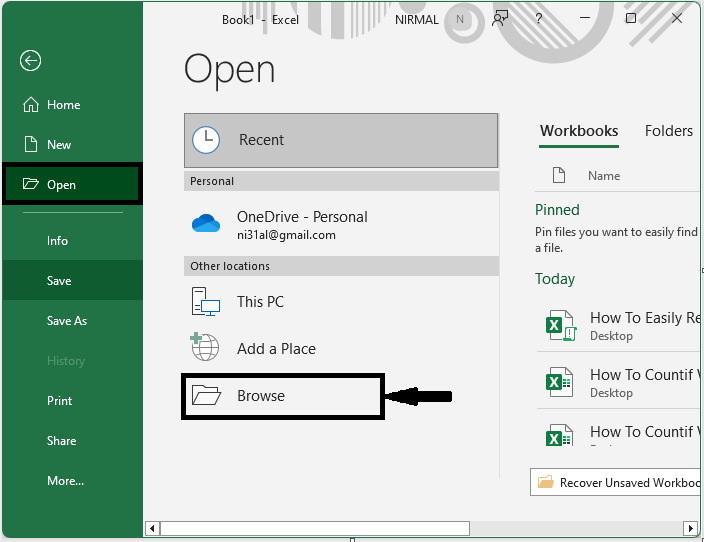Go to Home in the backstage menu
This screenshot has height=542, width=704.
pos(72,105)
